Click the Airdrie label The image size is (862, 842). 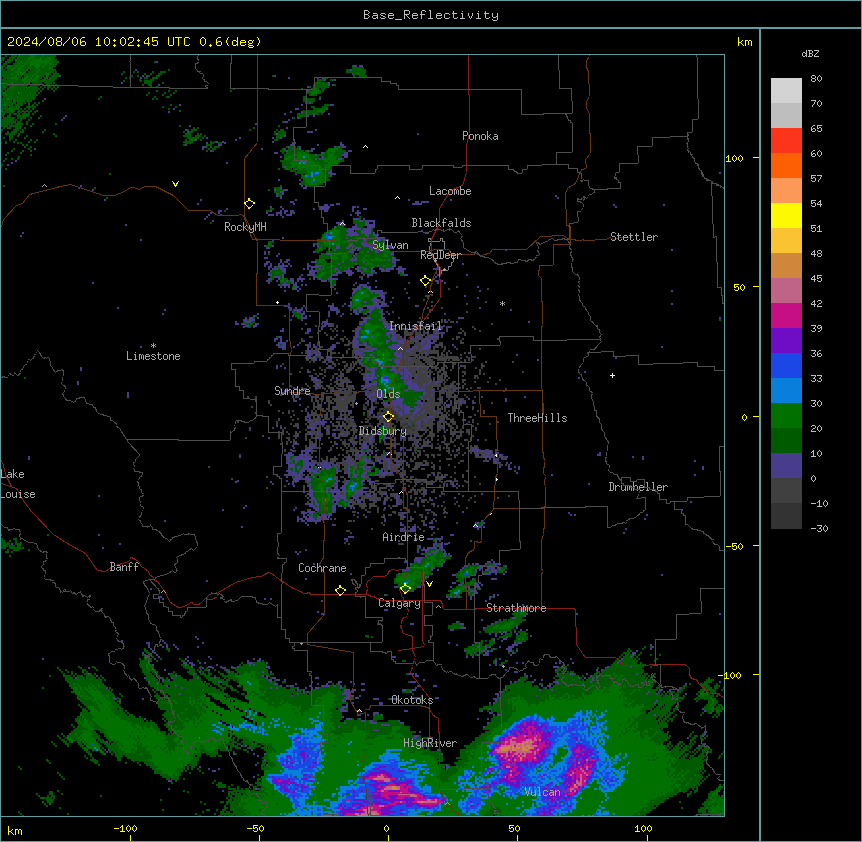tap(404, 537)
